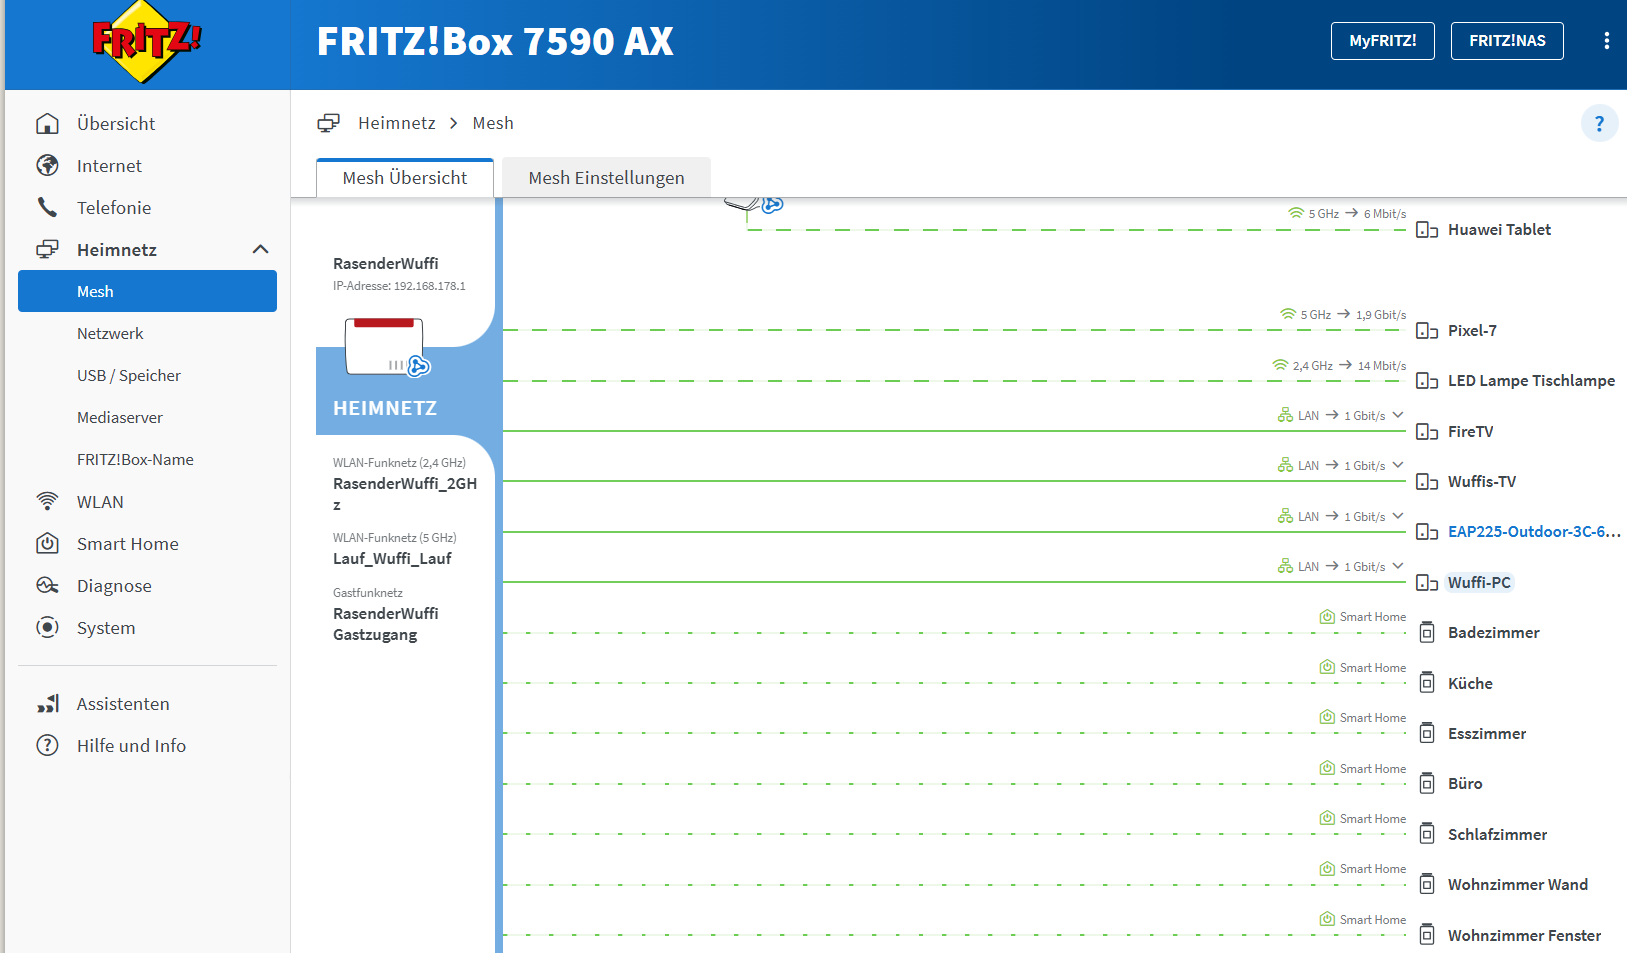Click the Huawei Tablet device icon
Viewport: 1627px width, 953px height.
click(x=1427, y=230)
